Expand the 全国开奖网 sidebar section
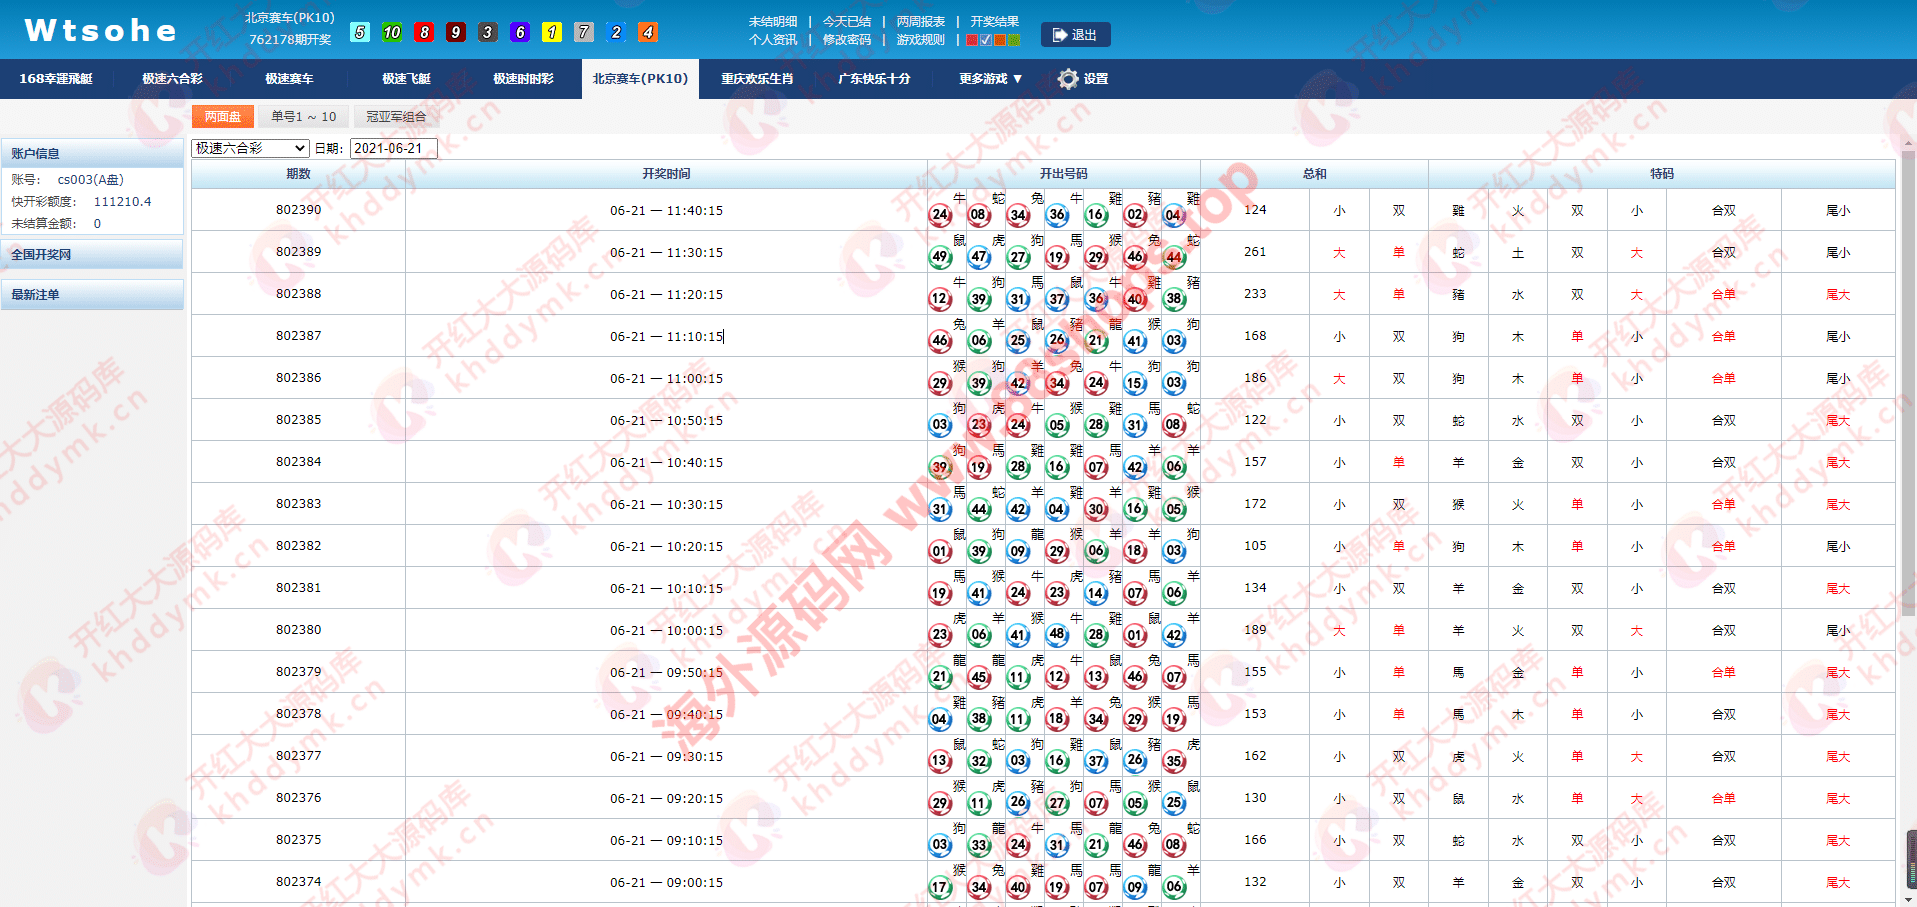Screen dimensions: 1917x907 [x=92, y=255]
